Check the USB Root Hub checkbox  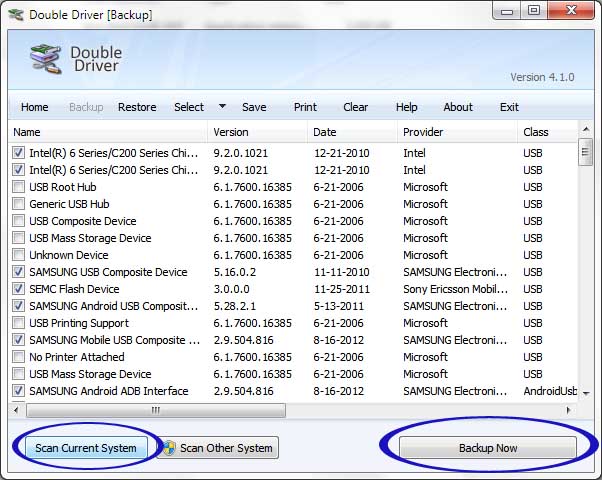click(x=18, y=187)
